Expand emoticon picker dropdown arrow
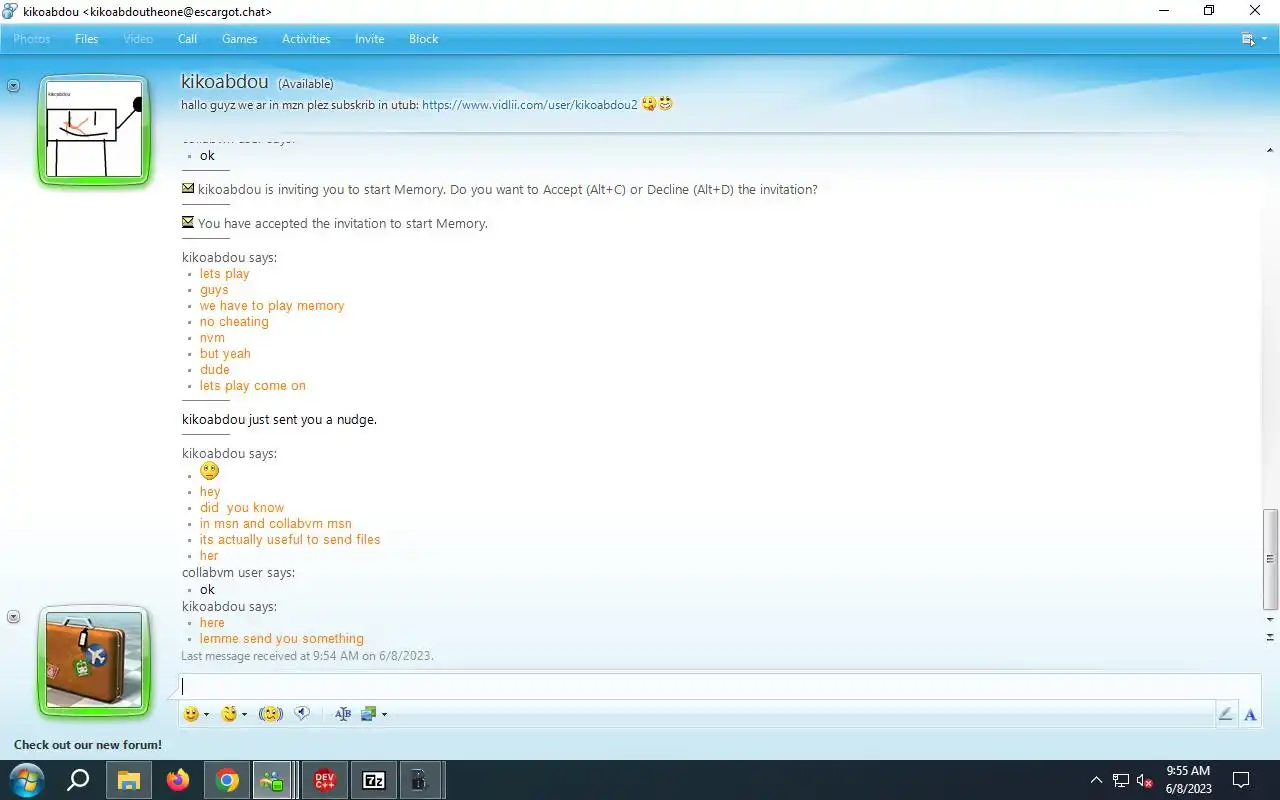This screenshot has width=1280, height=800. [x=206, y=715]
